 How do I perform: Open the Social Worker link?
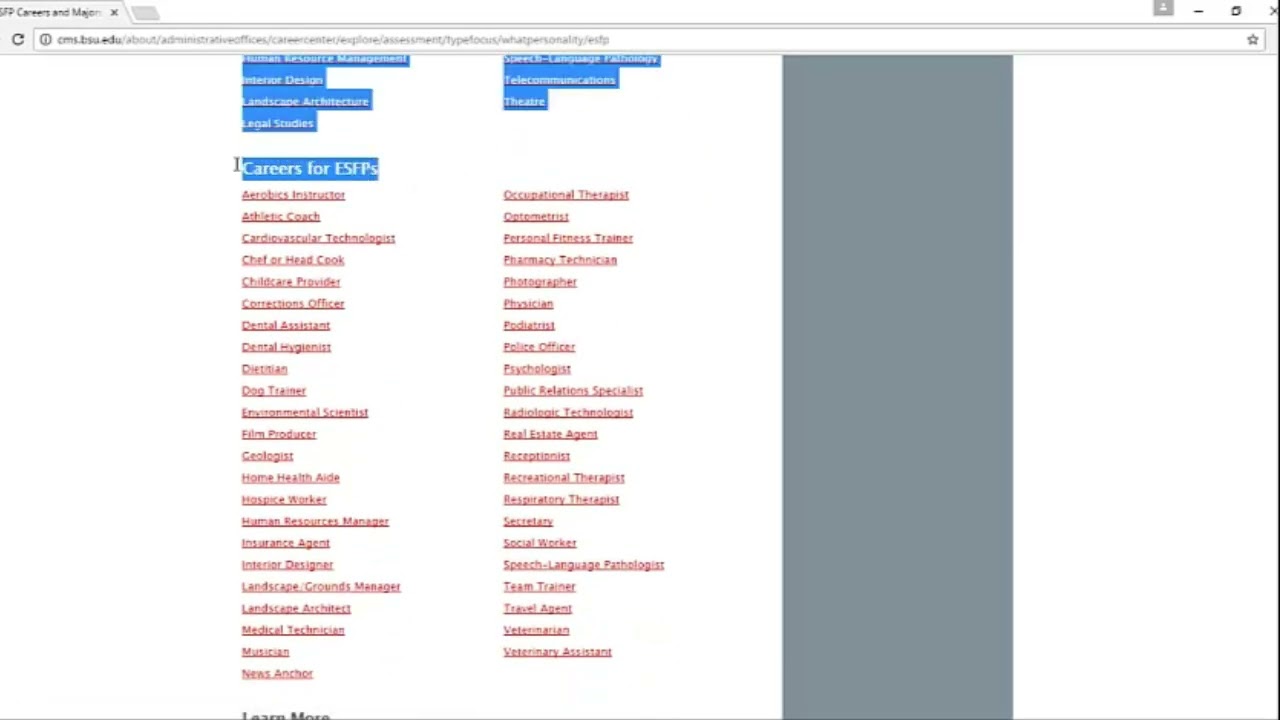pyautogui.click(x=539, y=543)
